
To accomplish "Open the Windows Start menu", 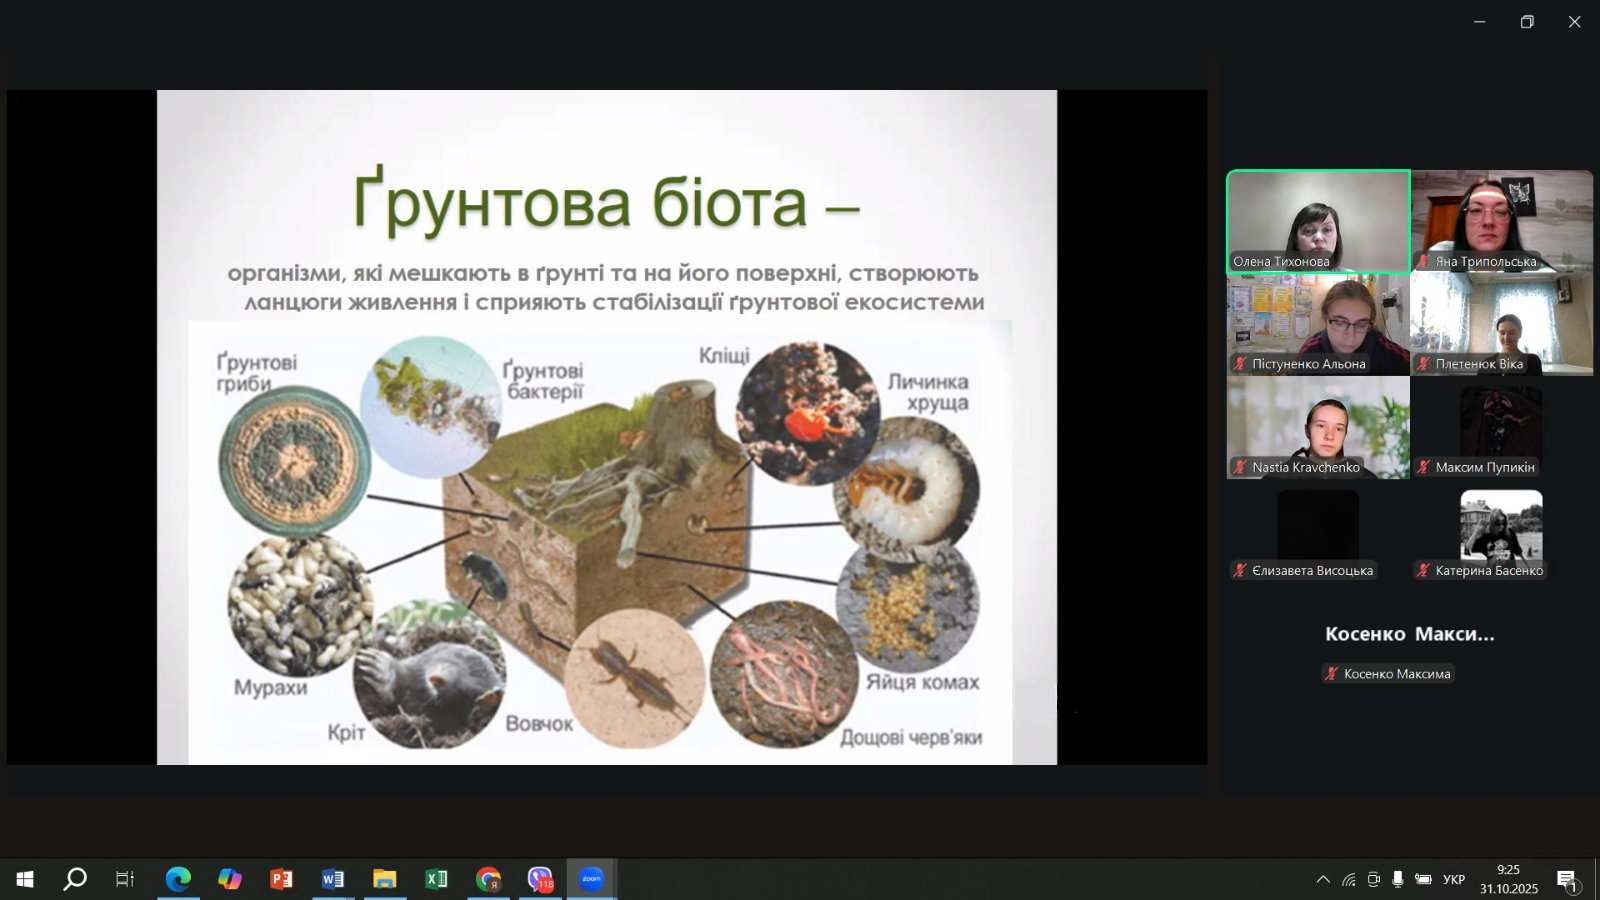I will (x=25, y=879).
